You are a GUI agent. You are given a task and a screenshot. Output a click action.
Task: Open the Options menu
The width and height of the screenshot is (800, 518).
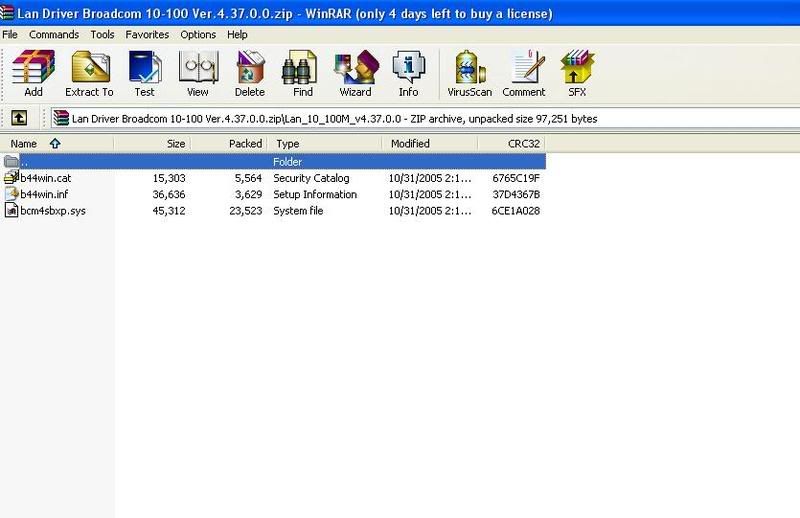[198, 35]
